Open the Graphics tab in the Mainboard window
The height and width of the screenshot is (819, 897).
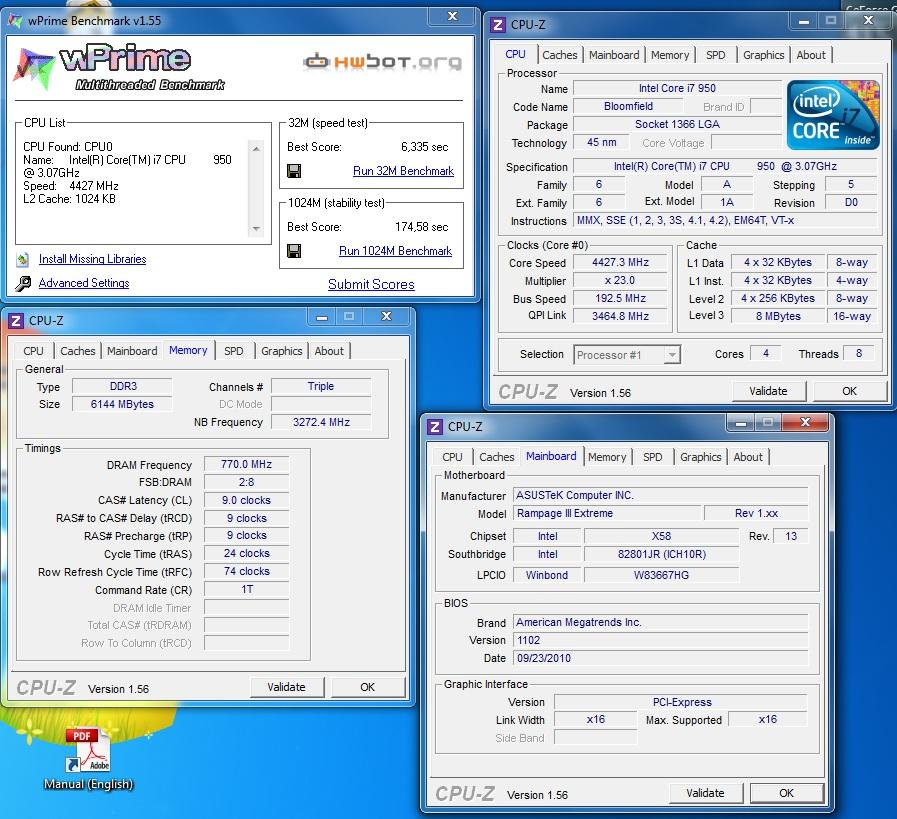tap(700, 457)
